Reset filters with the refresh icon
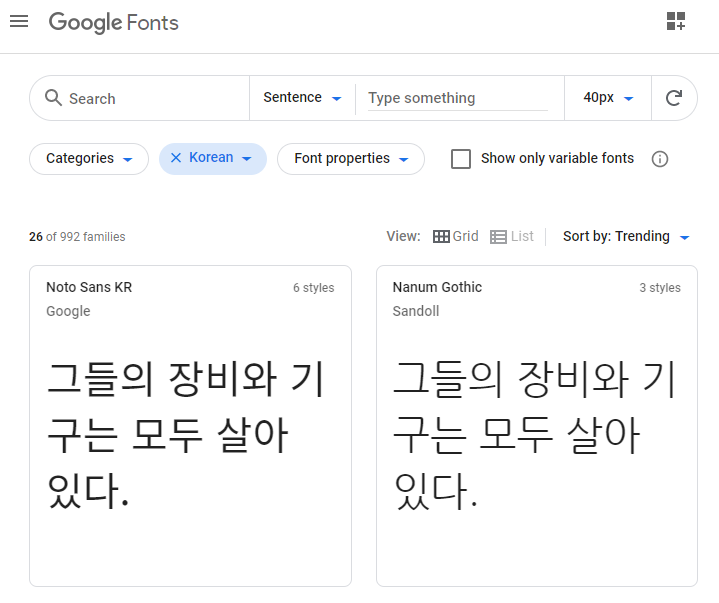The width and height of the screenshot is (719, 603). (674, 98)
